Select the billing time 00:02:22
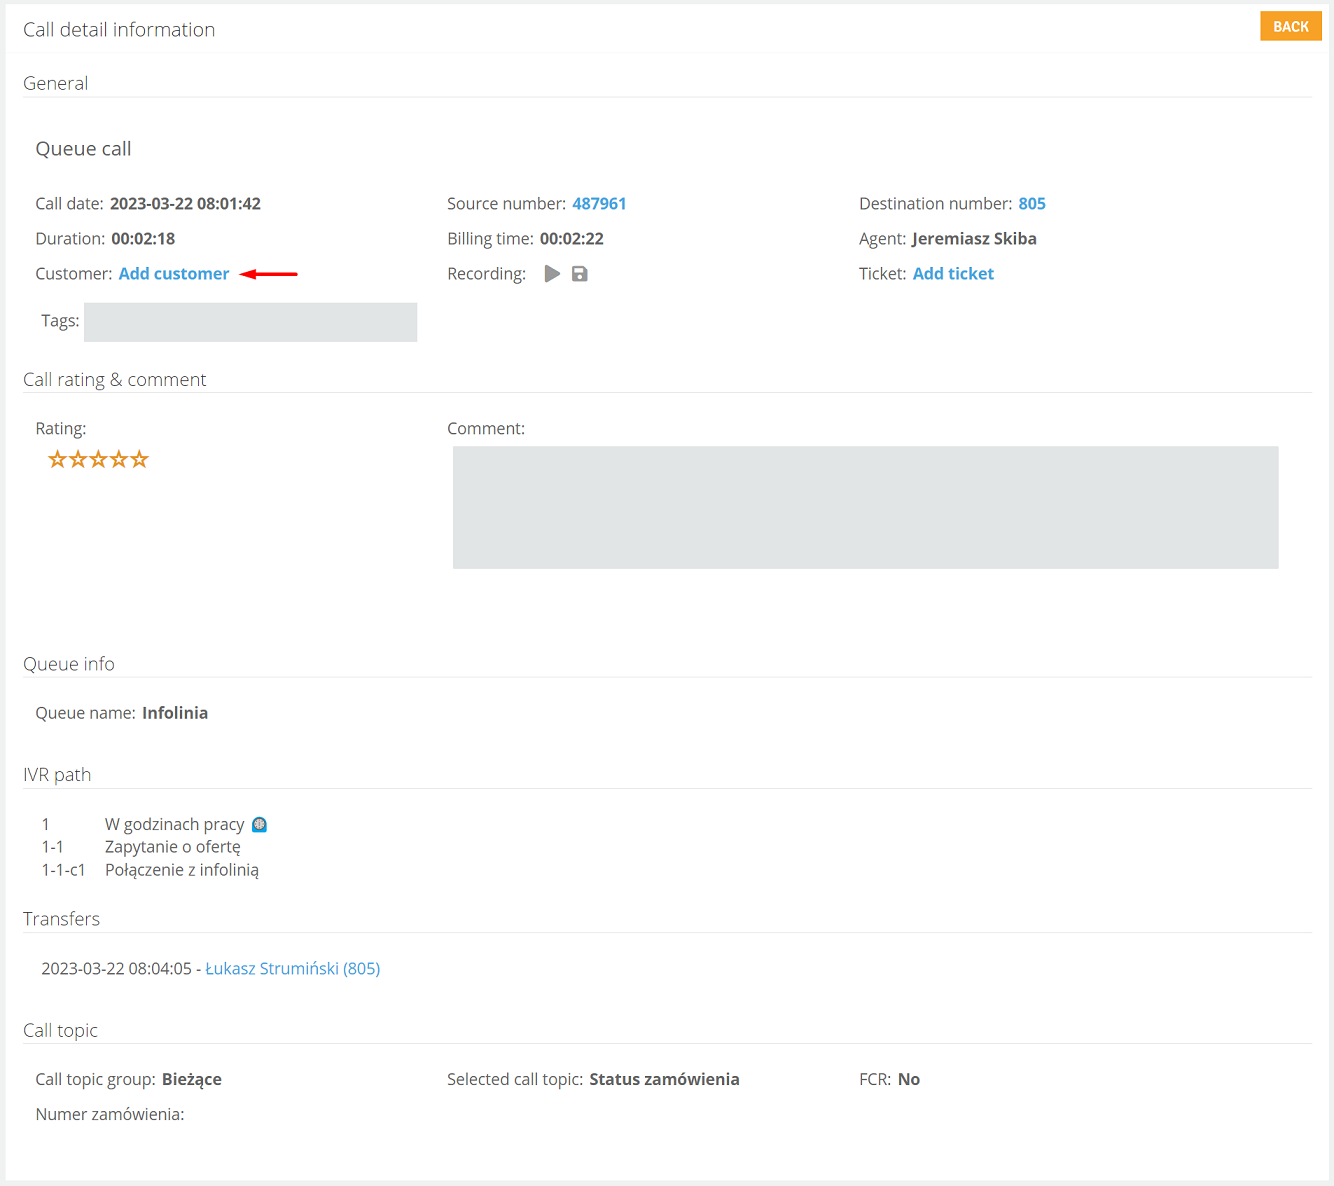The image size is (1334, 1186). pyautogui.click(x=572, y=239)
